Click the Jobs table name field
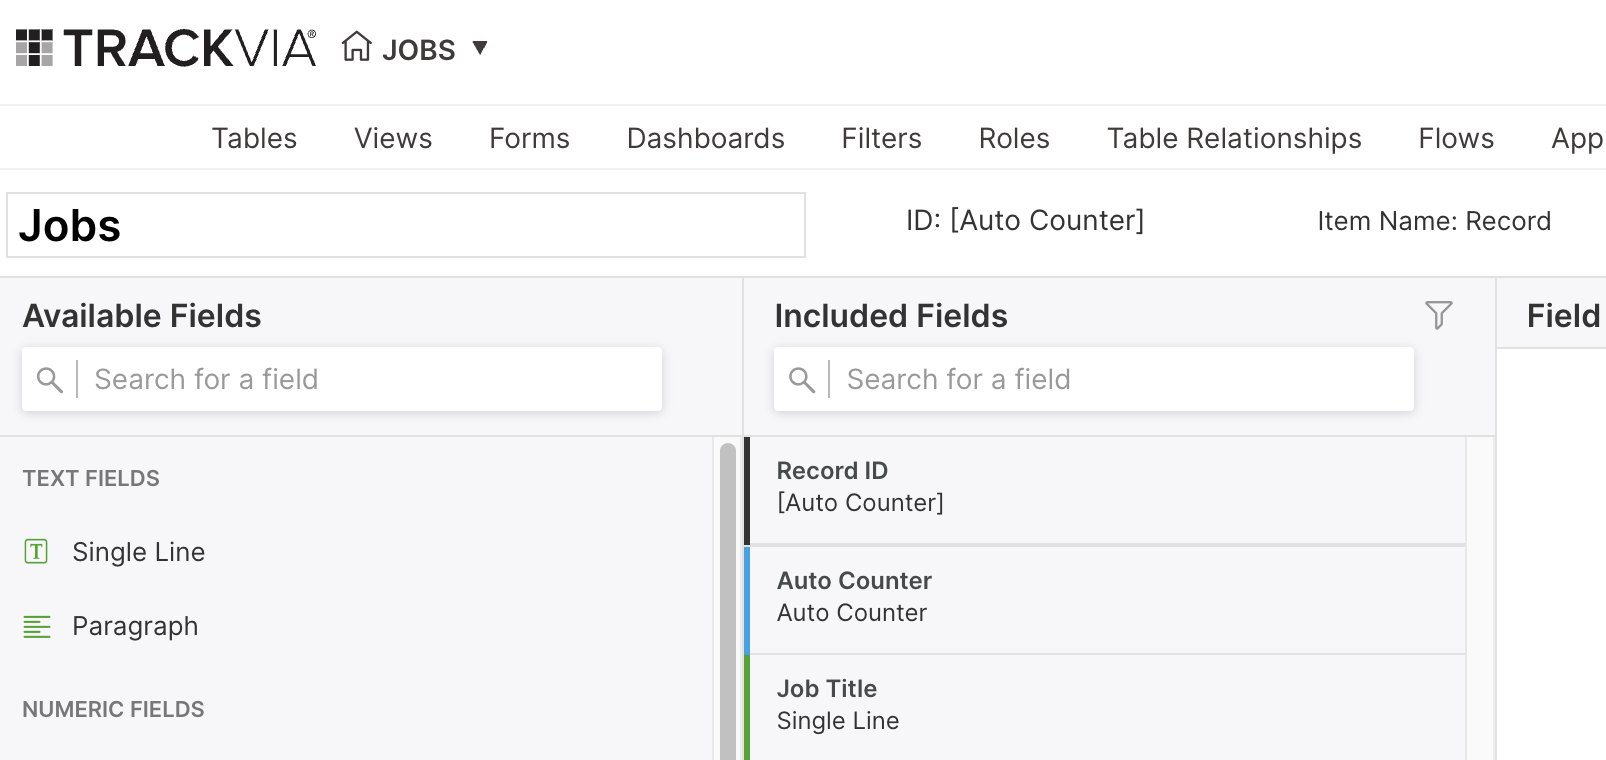The image size is (1606, 760). (x=406, y=225)
